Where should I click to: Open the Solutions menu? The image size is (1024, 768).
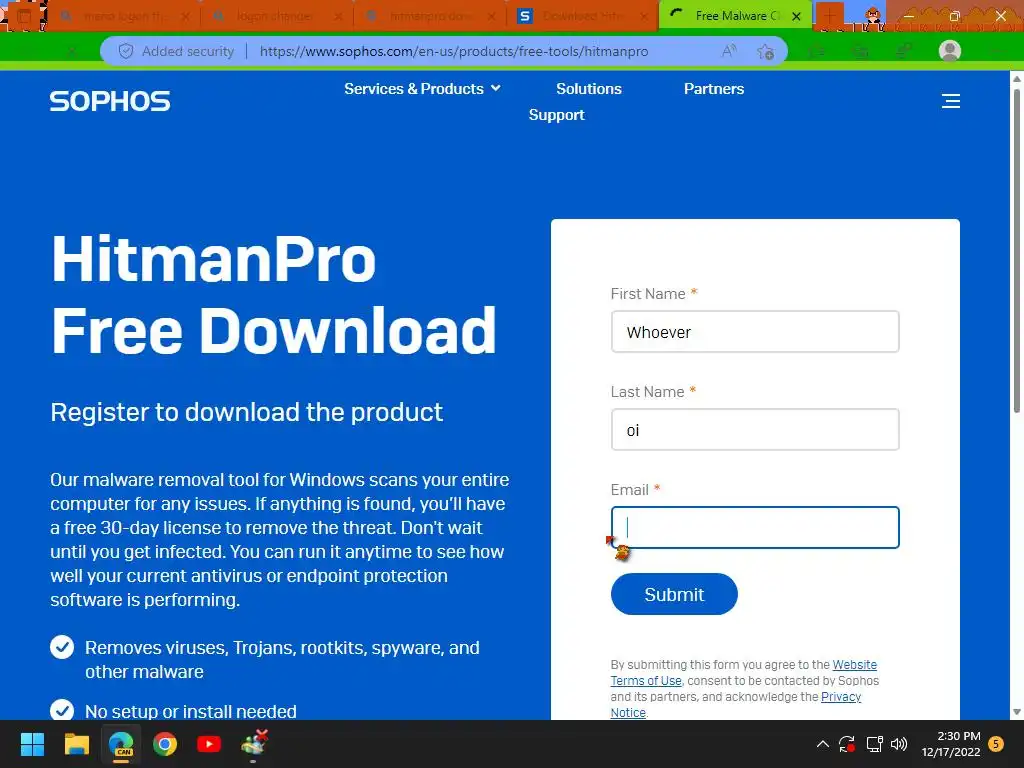[588, 89]
